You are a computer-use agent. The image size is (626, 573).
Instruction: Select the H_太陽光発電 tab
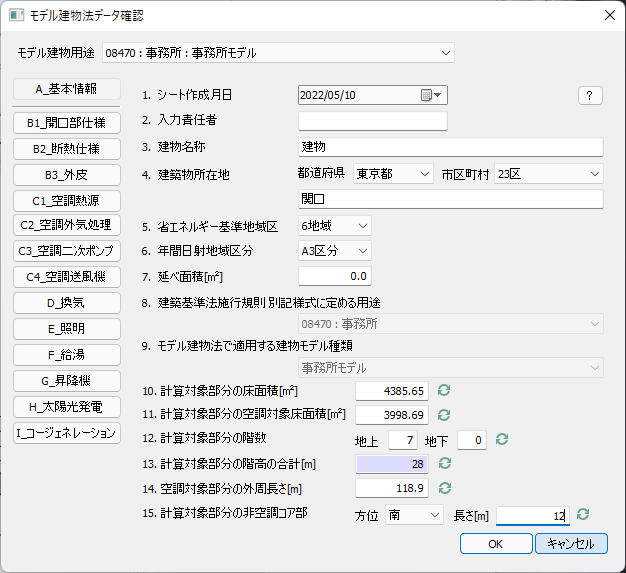[67, 406]
